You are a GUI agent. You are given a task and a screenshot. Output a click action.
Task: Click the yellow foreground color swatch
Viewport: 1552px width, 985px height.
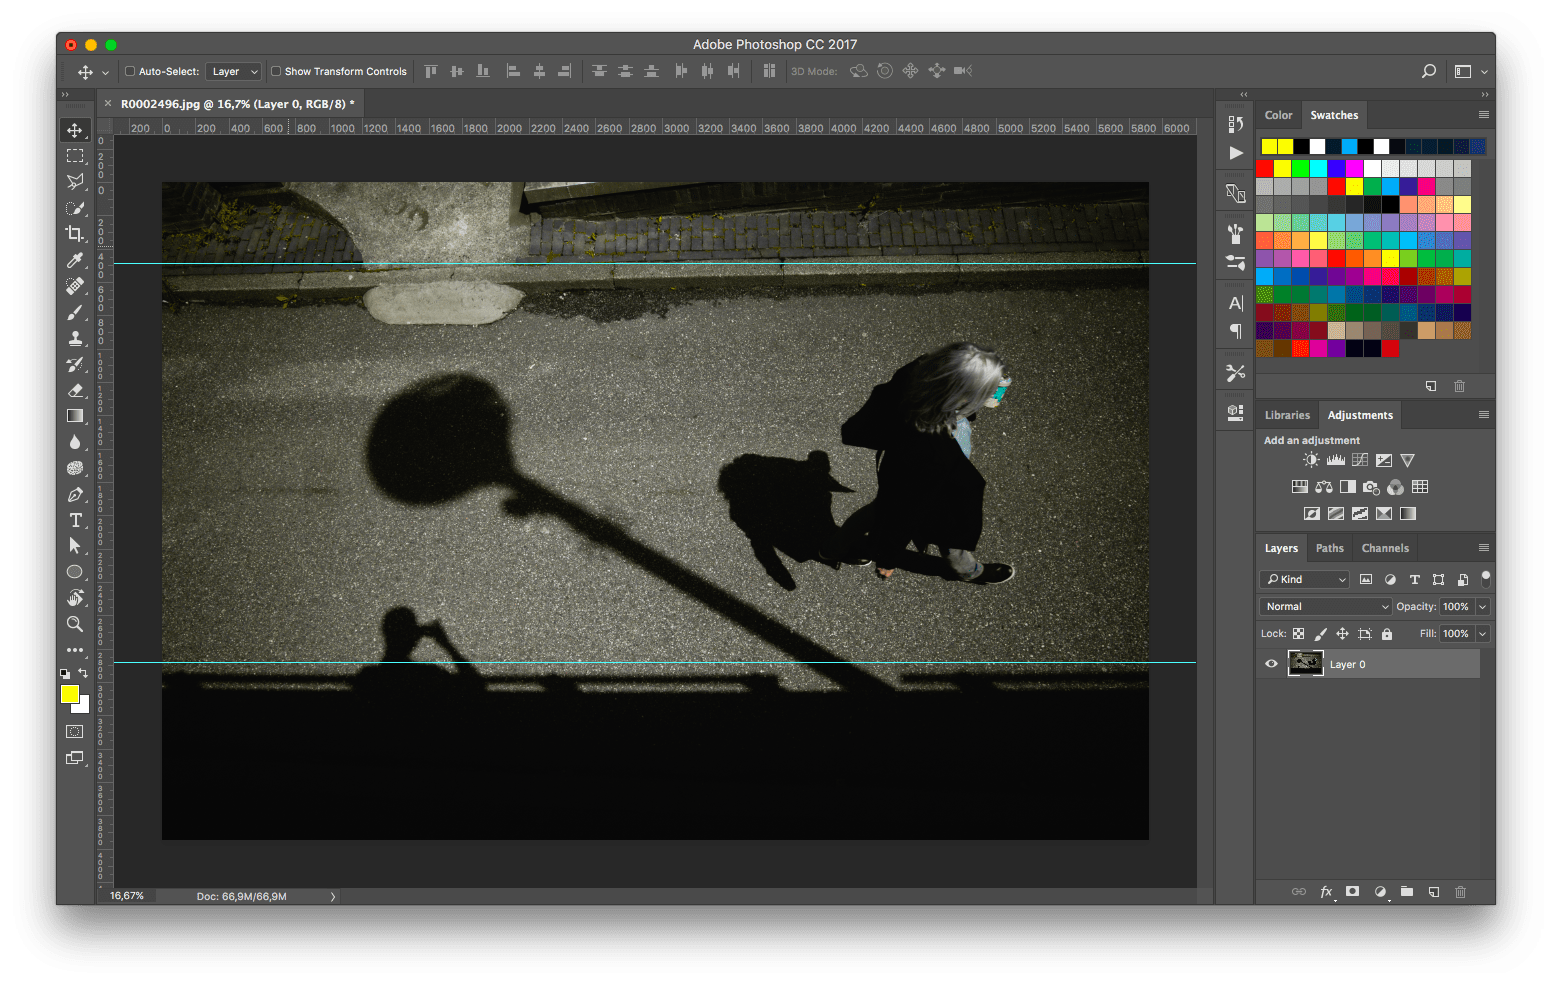69,694
